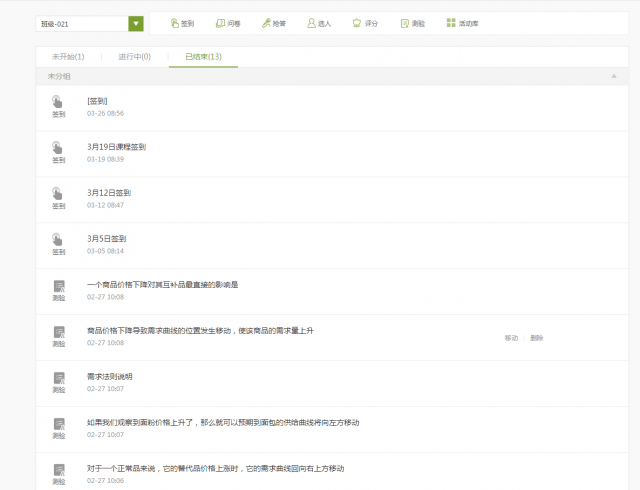Open the 3月5日签到 activity entry
Screen dimensions: 640x490
tap(106, 238)
